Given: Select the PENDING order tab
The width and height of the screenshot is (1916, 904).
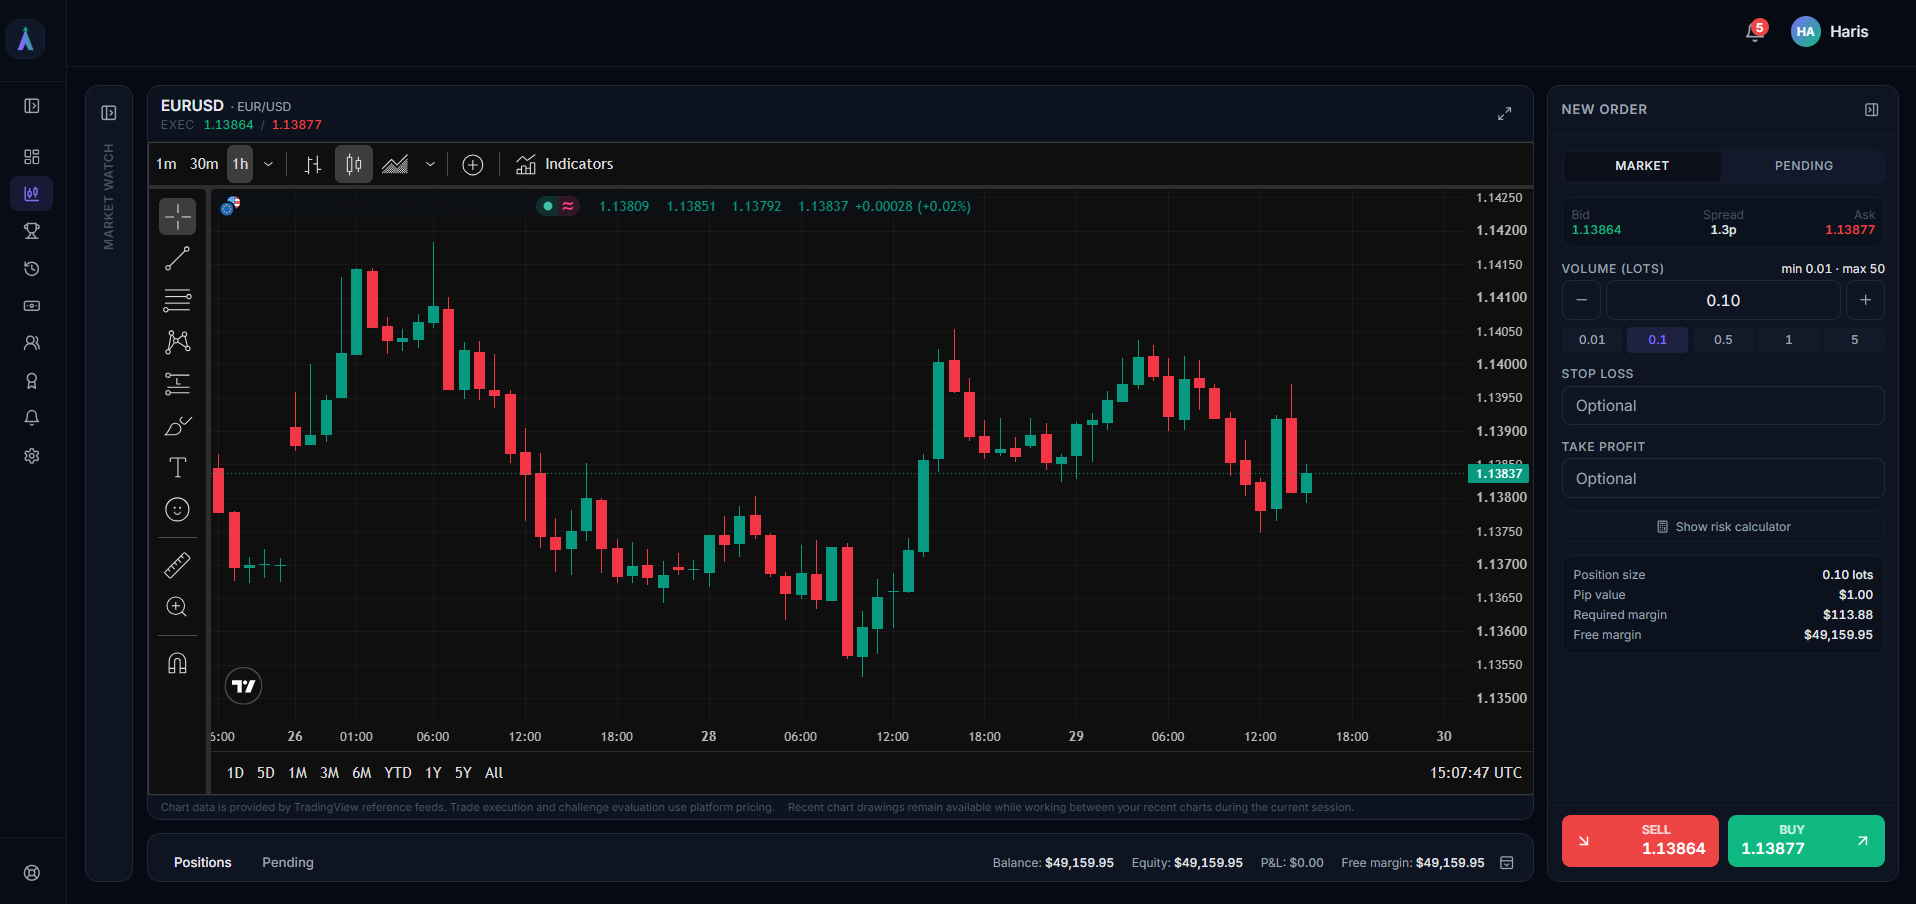Looking at the screenshot, I should pos(1804,166).
